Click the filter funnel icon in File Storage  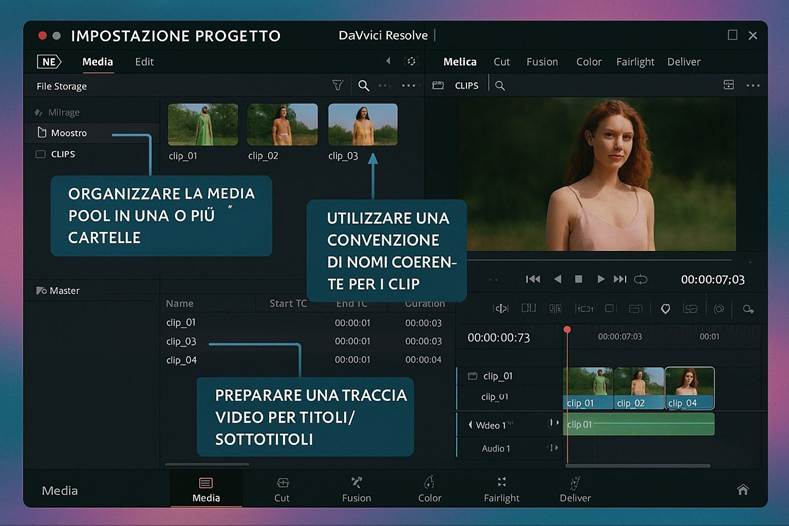338,86
